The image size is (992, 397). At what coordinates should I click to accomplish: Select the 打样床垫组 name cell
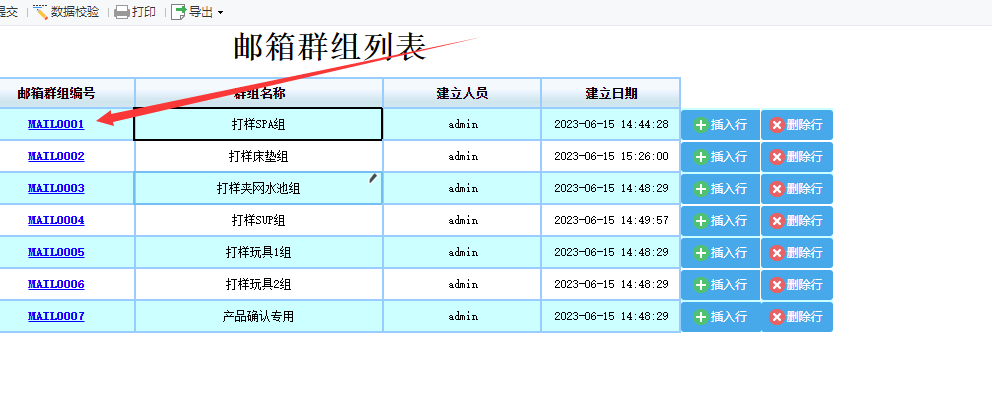point(258,156)
